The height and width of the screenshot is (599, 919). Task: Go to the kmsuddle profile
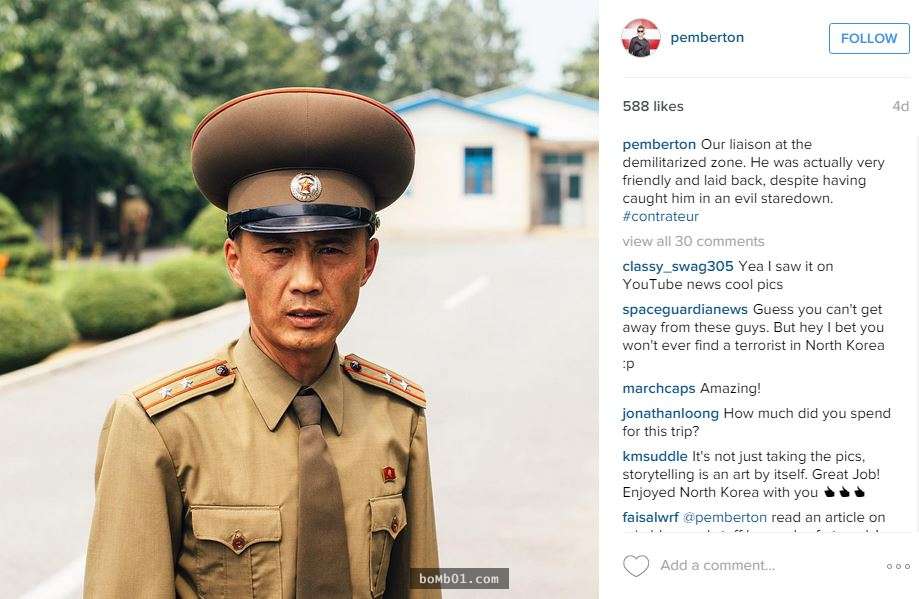point(655,457)
